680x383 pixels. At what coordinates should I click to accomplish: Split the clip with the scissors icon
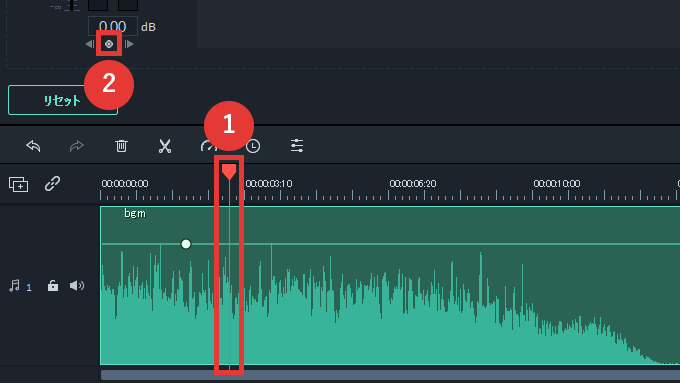click(165, 146)
